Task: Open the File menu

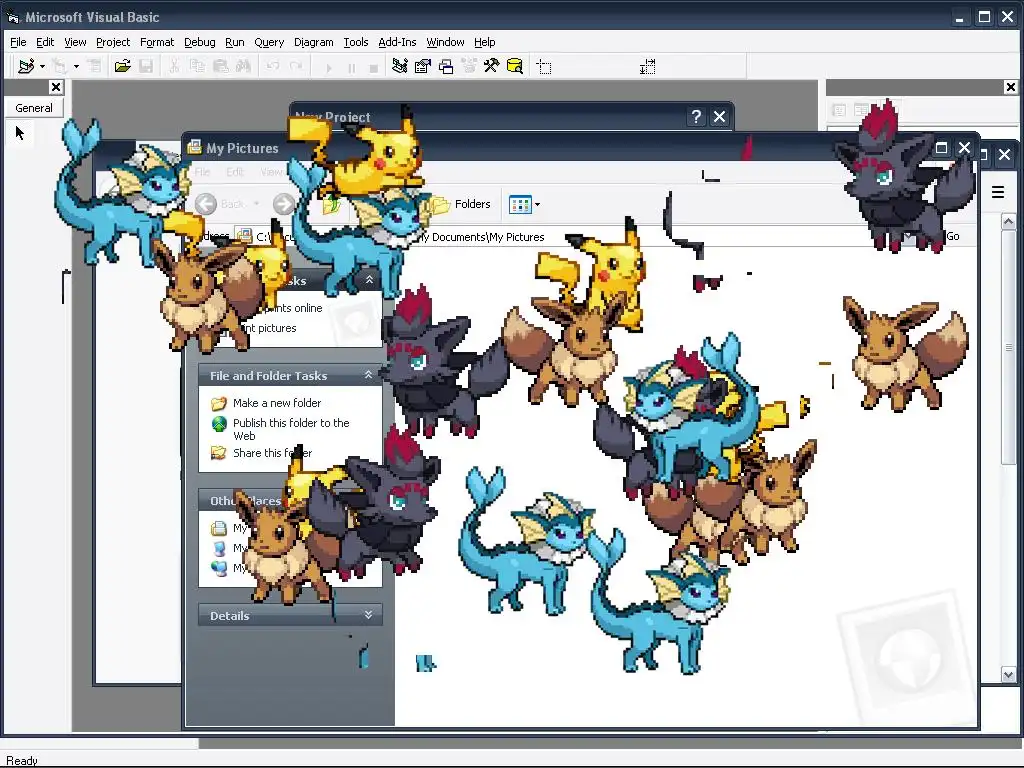Action: pos(18,42)
